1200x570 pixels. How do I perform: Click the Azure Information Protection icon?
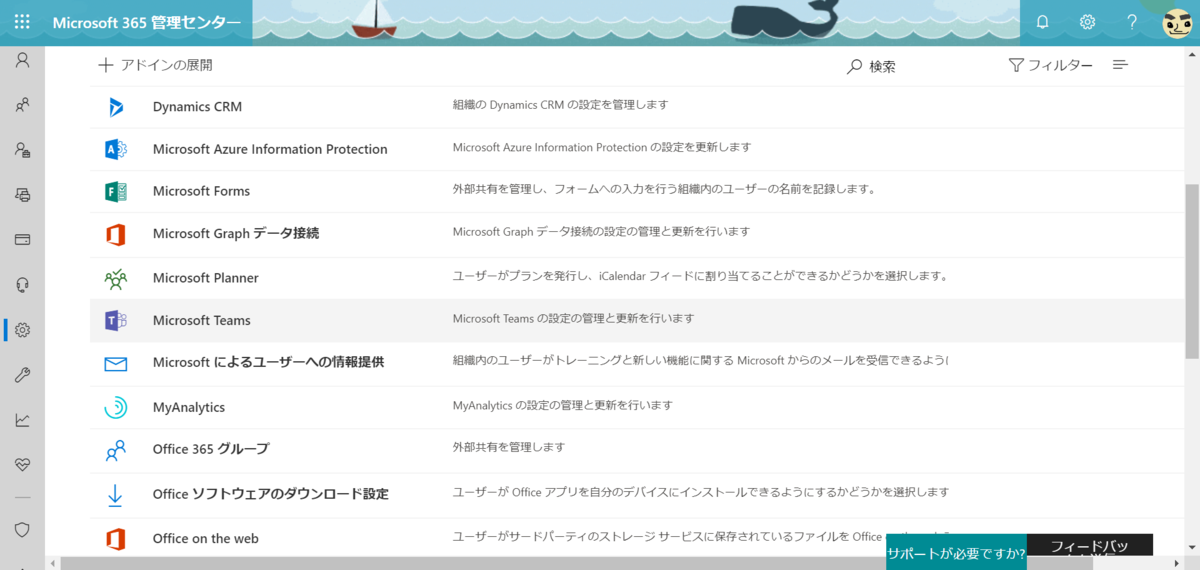116,149
